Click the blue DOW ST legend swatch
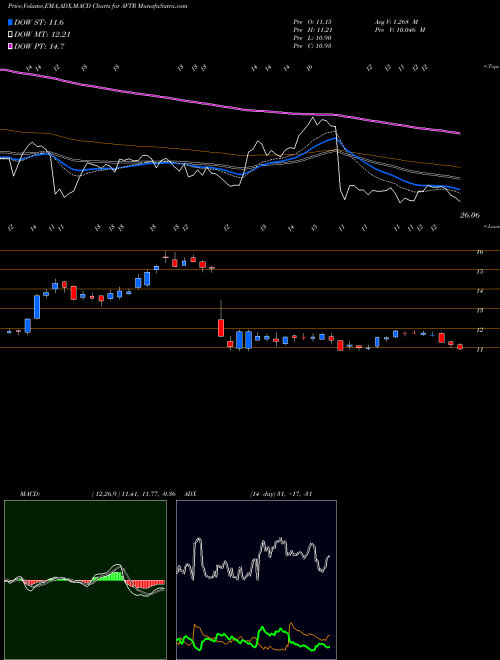Viewport: 500px width, 660px height. (10, 22)
